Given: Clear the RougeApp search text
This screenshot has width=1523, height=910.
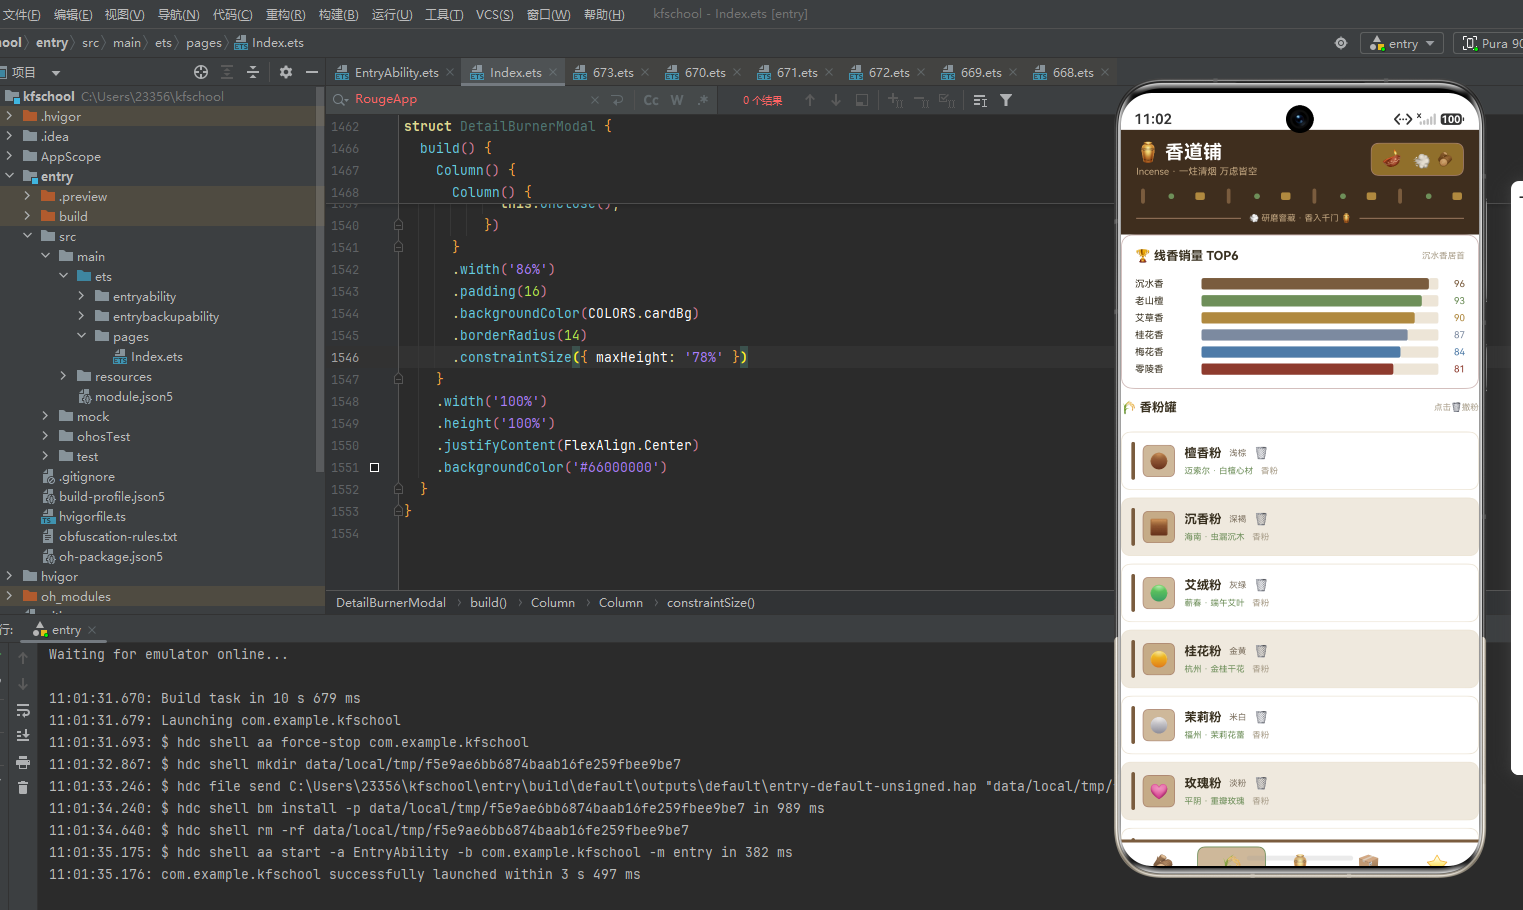Looking at the screenshot, I should click(595, 100).
